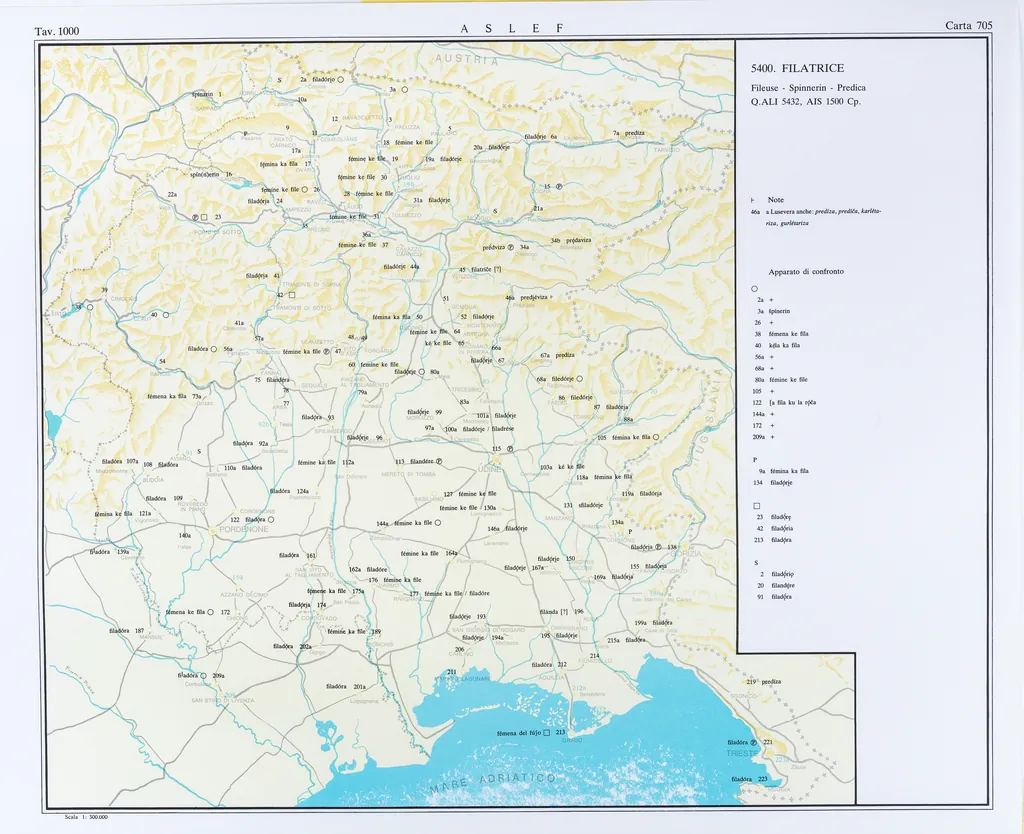Click the "Scala 1: 300.000" scale text
The height and width of the screenshot is (834, 1024).
point(85,817)
